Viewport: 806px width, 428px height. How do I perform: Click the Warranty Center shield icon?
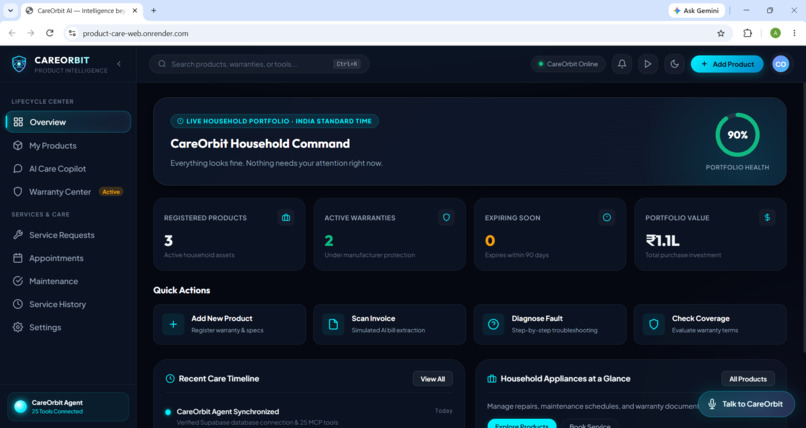pos(18,192)
